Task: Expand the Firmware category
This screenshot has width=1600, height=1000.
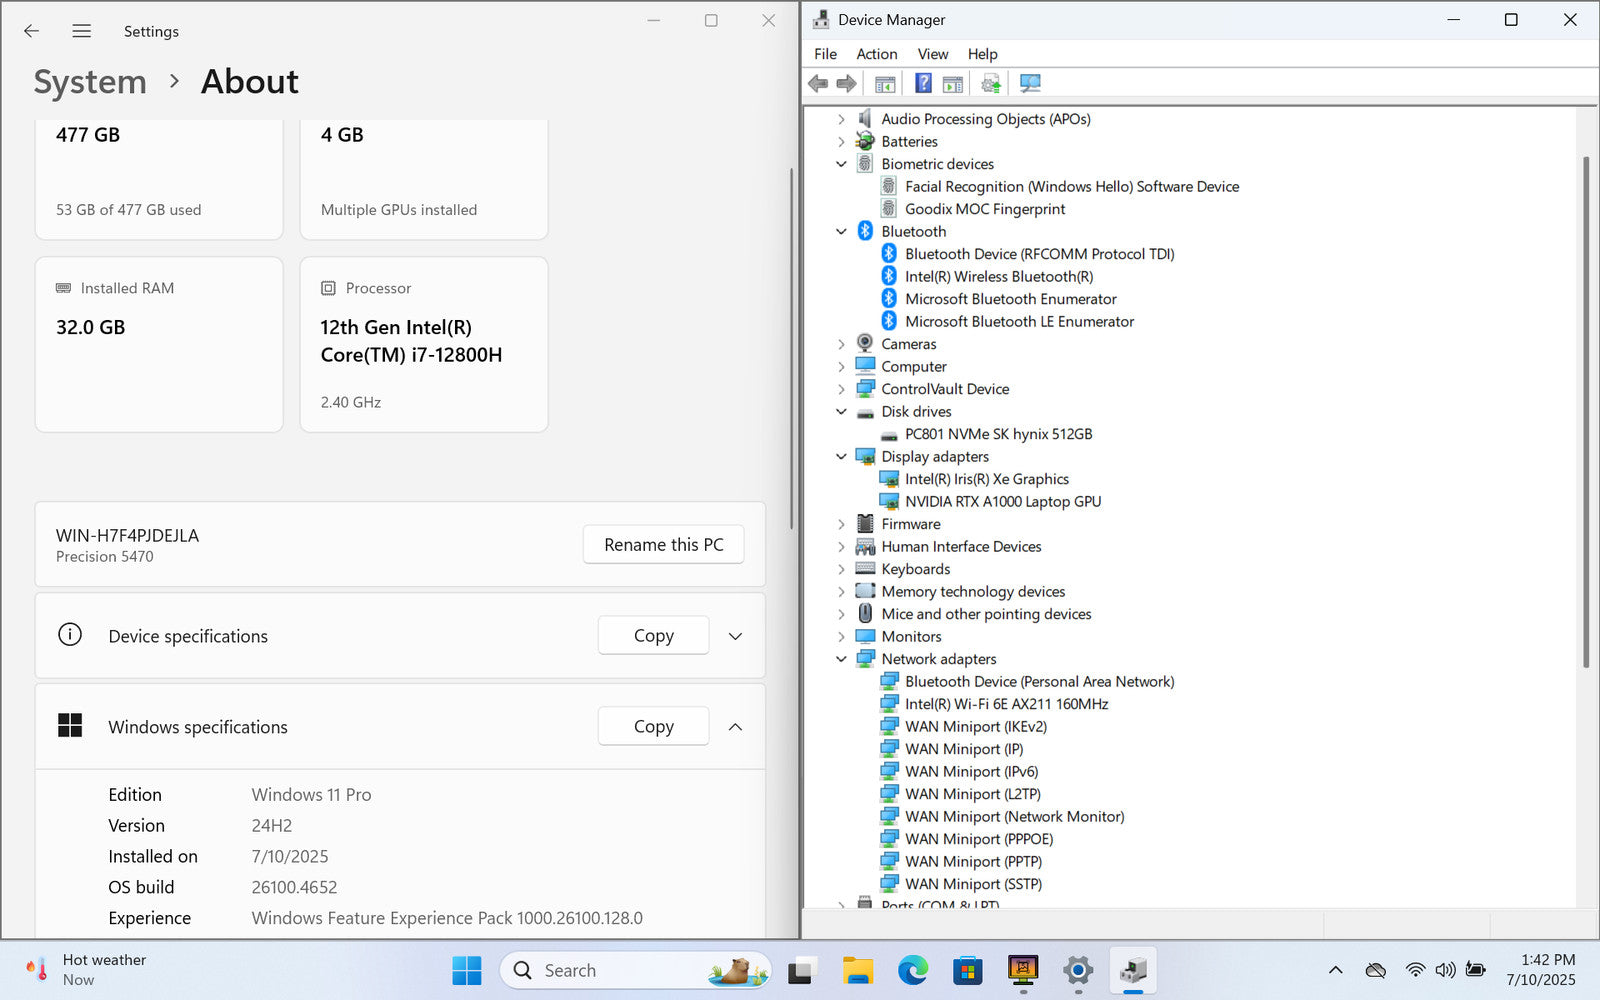Action: [x=841, y=524]
